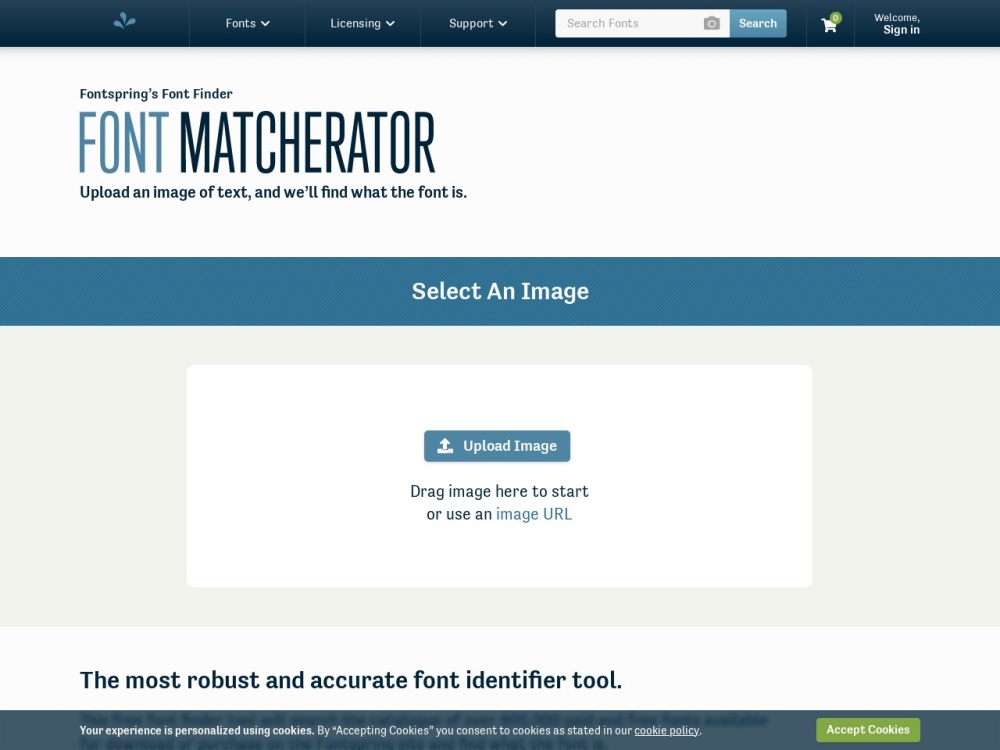Screen dimensions: 1000x750
Task: Click 'Upload an image of text' tagline
Action: 273,192
